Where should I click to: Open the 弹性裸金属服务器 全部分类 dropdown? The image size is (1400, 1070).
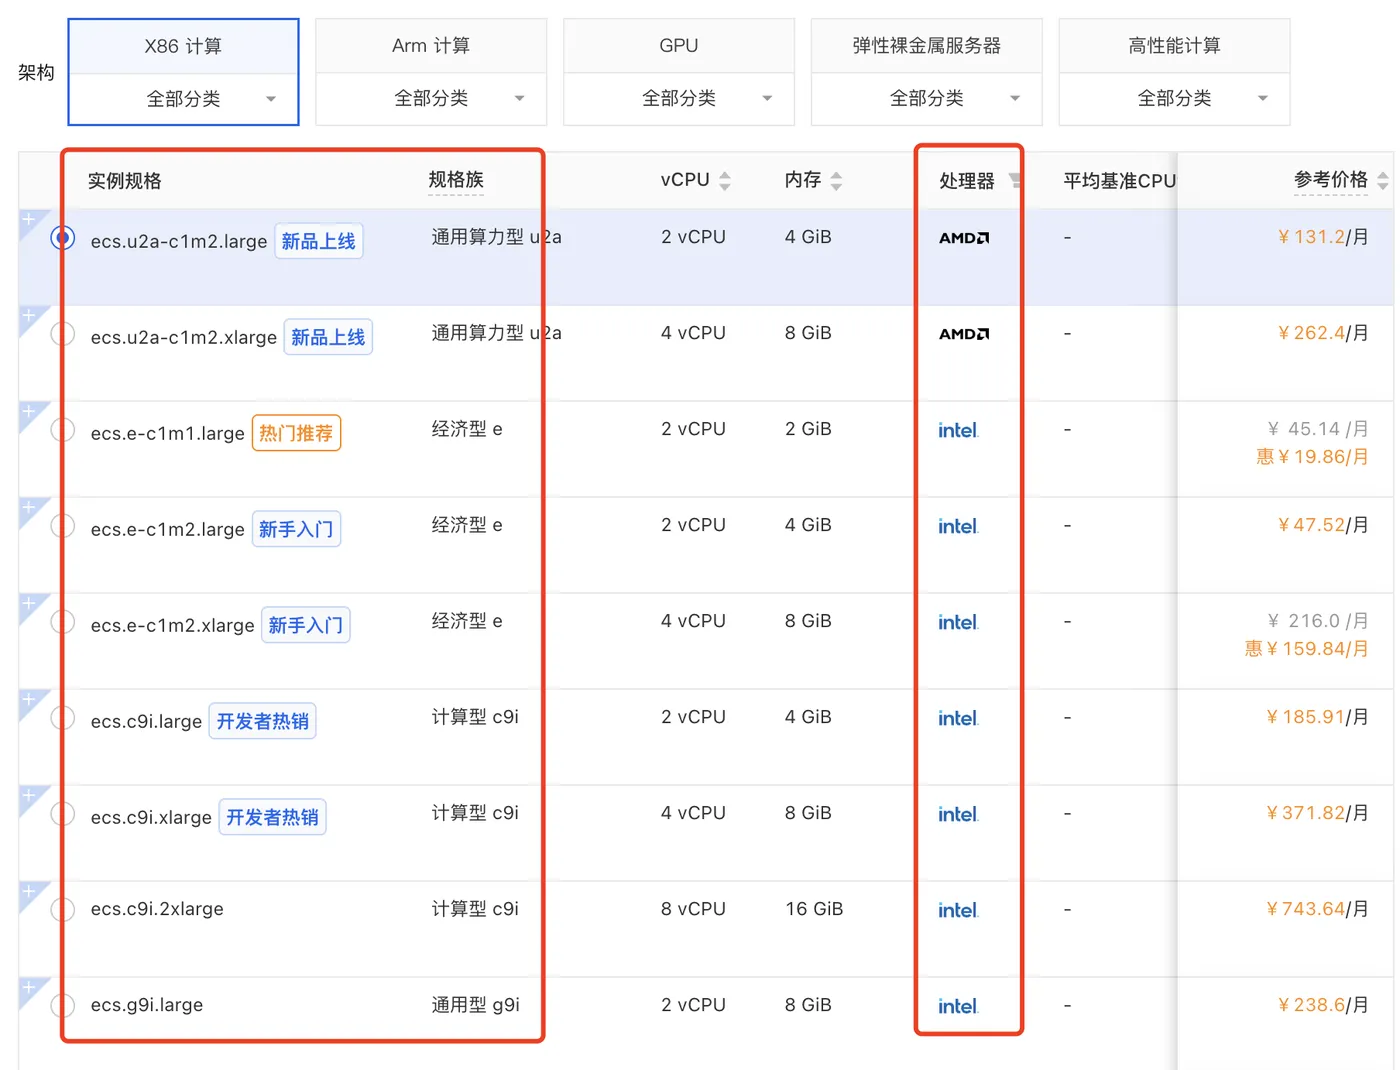(x=927, y=99)
